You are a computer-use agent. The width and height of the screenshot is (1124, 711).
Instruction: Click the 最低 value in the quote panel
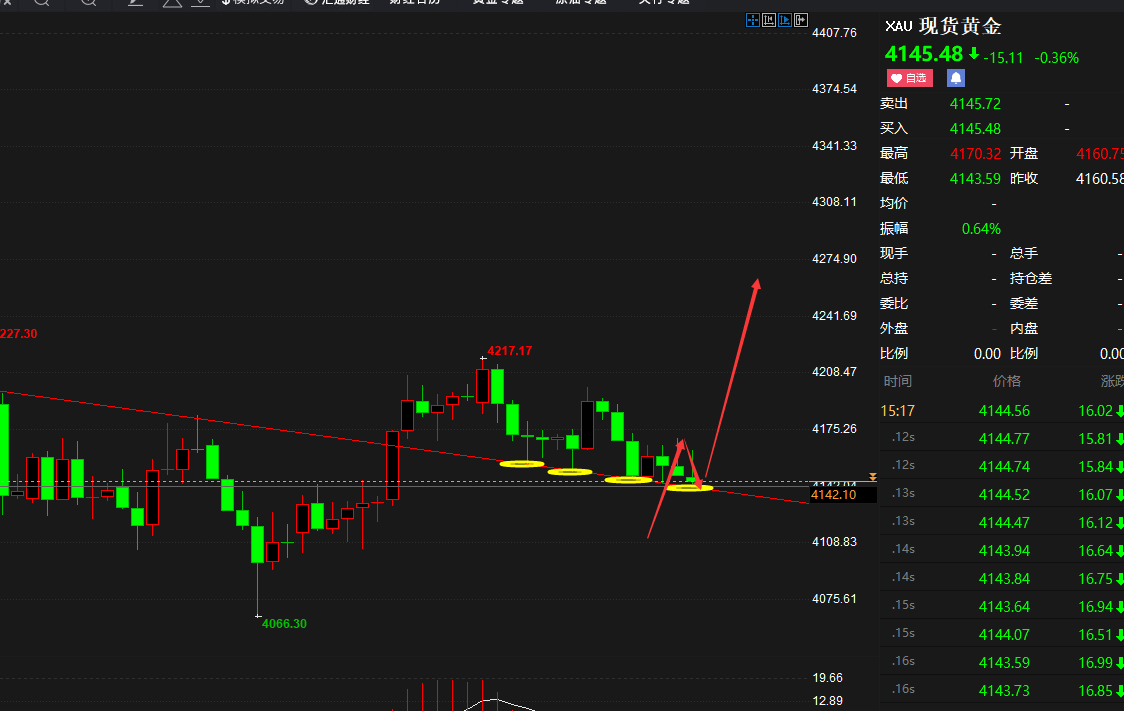975,178
